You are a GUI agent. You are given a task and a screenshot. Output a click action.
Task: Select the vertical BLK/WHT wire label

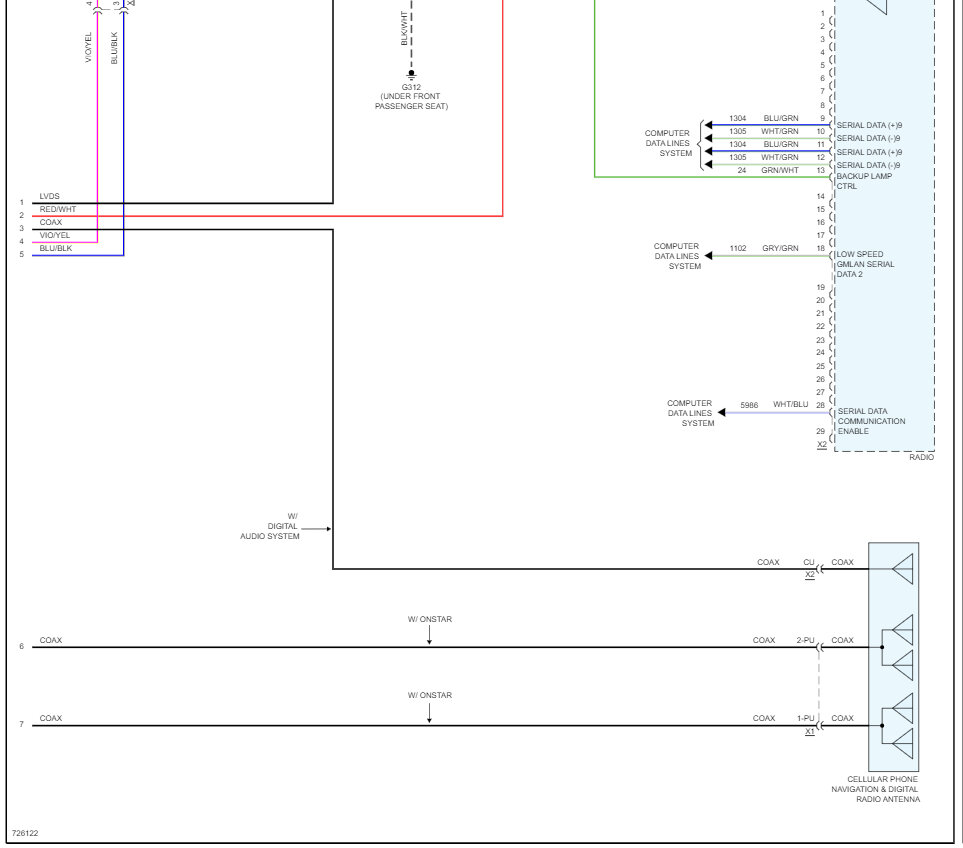tap(404, 28)
